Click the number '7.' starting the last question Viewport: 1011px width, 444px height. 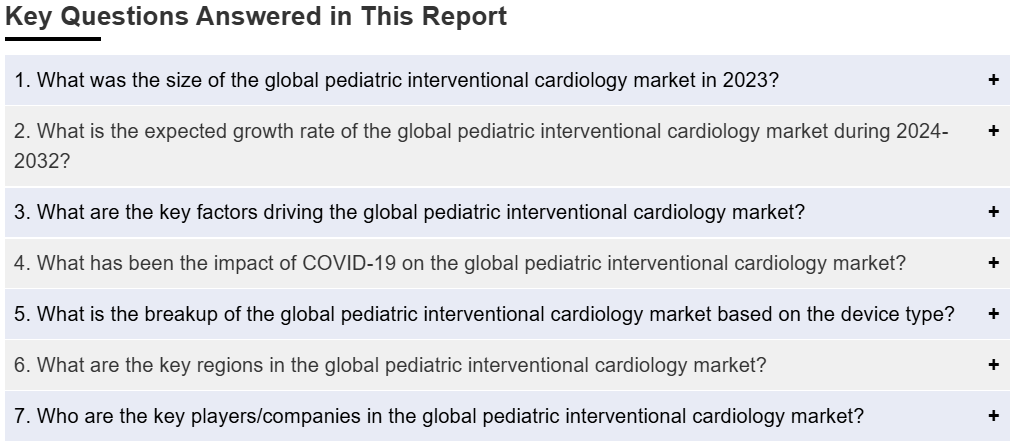(23, 416)
